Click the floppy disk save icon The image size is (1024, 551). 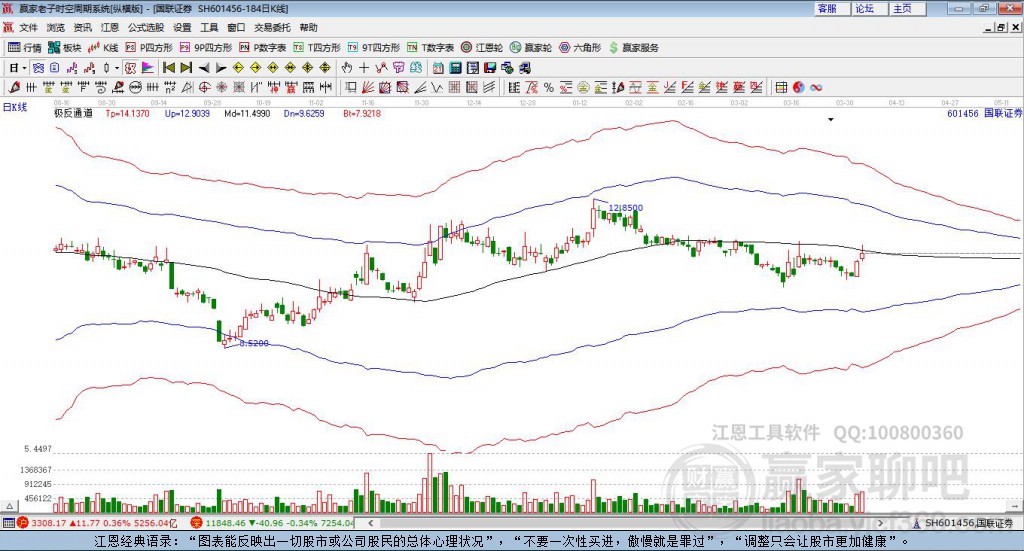click(490, 68)
